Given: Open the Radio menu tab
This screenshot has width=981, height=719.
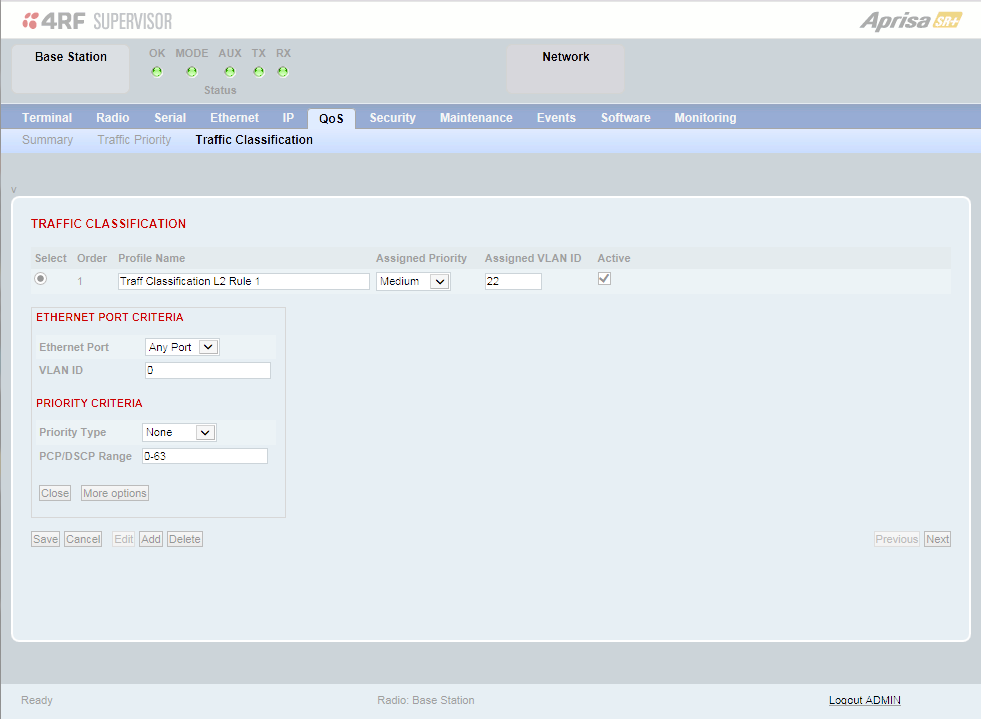Looking at the screenshot, I should pos(113,118).
